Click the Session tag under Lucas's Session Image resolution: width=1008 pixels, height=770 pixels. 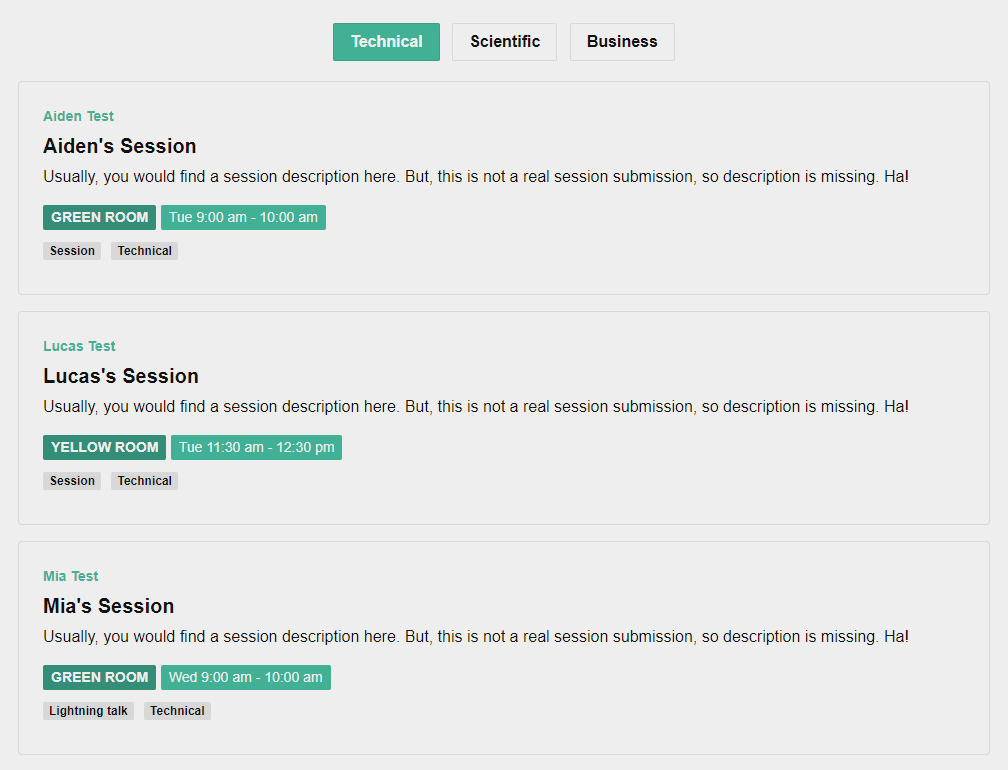coord(72,481)
